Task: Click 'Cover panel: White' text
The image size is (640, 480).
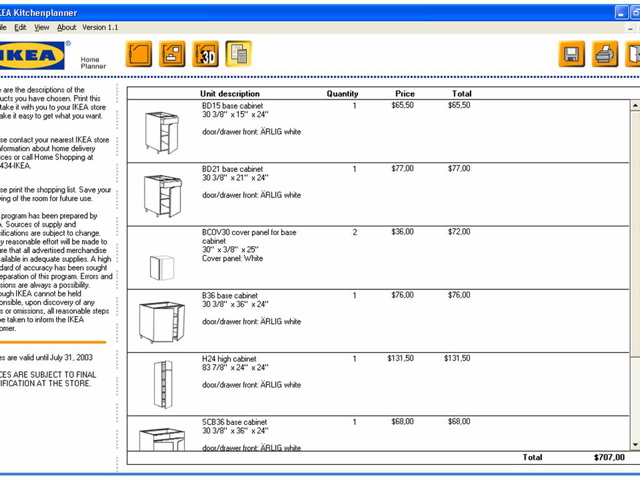Action: pyautogui.click(x=232, y=258)
